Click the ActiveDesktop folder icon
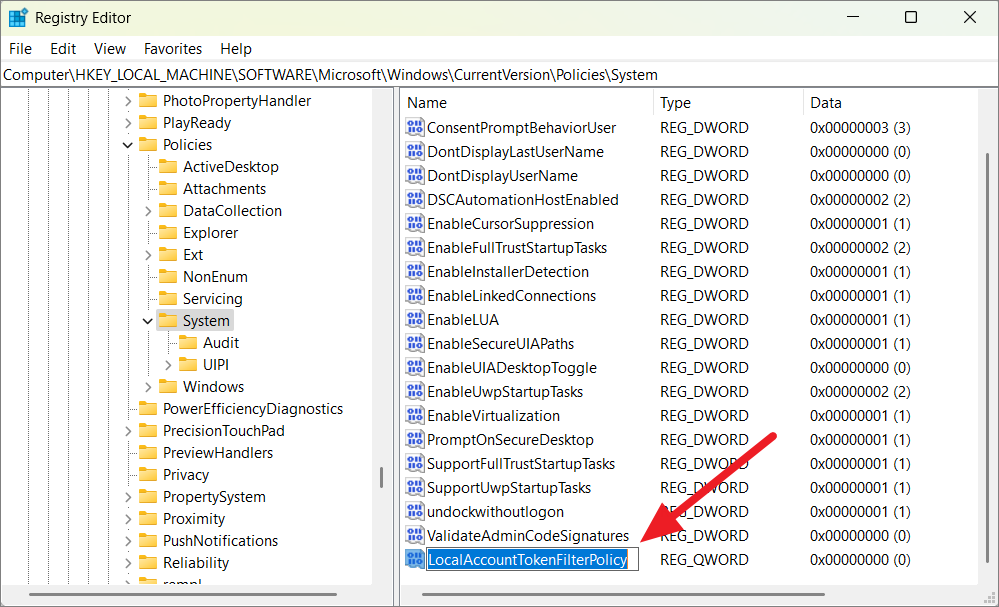This screenshot has width=999, height=607. coord(168,167)
